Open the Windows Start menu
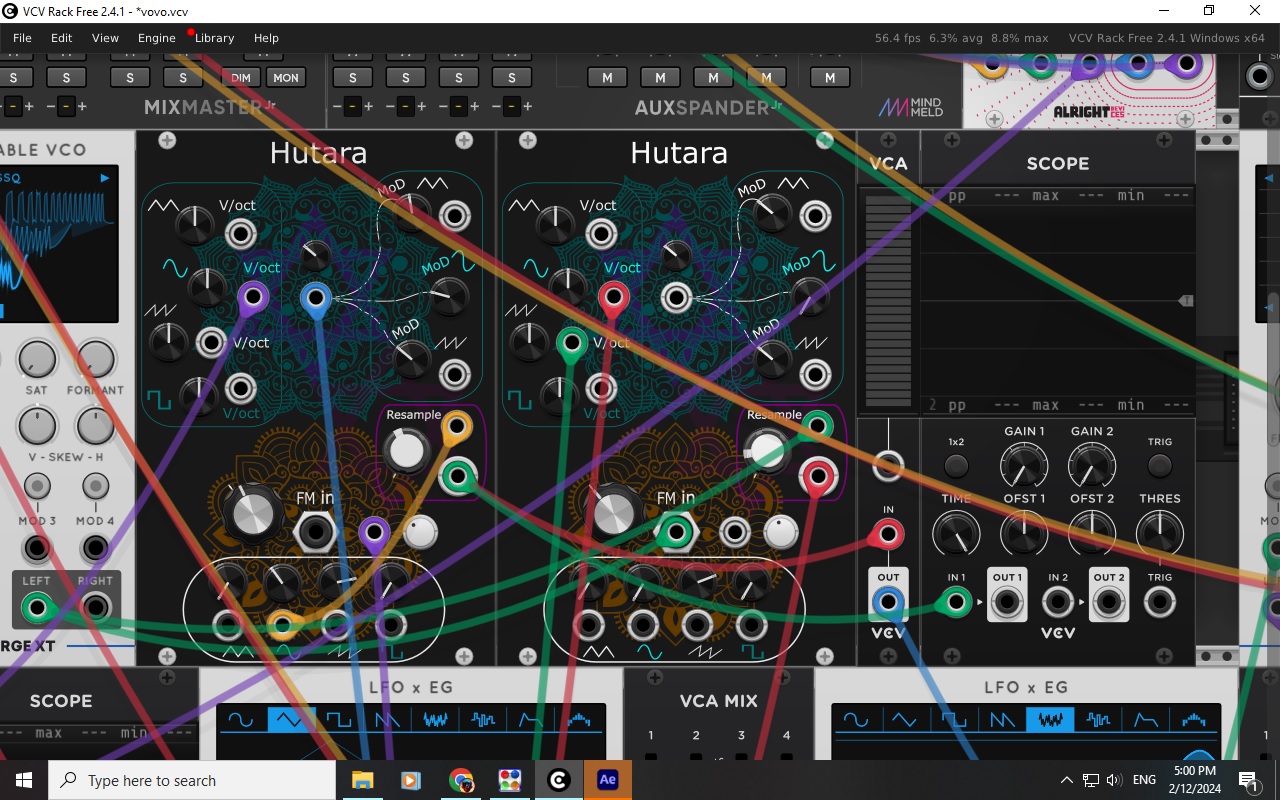Image resolution: width=1280 pixels, height=800 pixels. pyautogui.click(x=23, y=780)
